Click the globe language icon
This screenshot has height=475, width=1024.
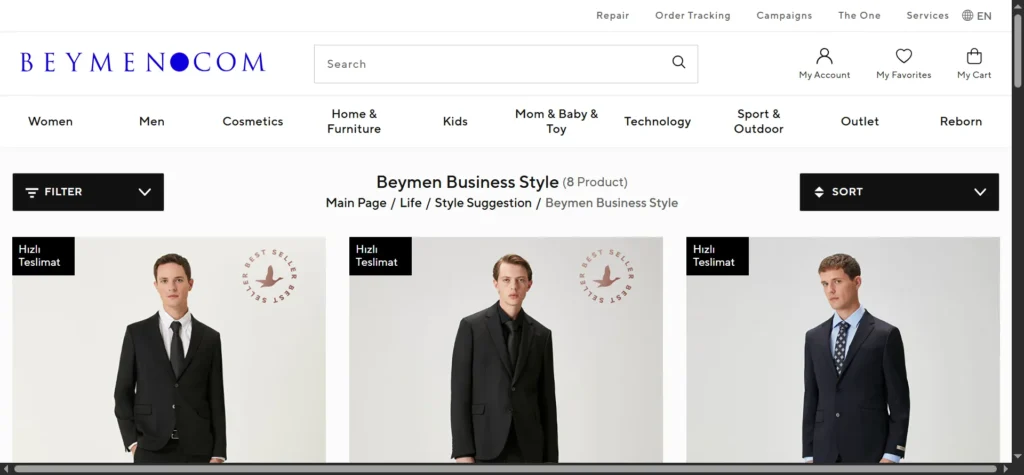tap(967, 16)
